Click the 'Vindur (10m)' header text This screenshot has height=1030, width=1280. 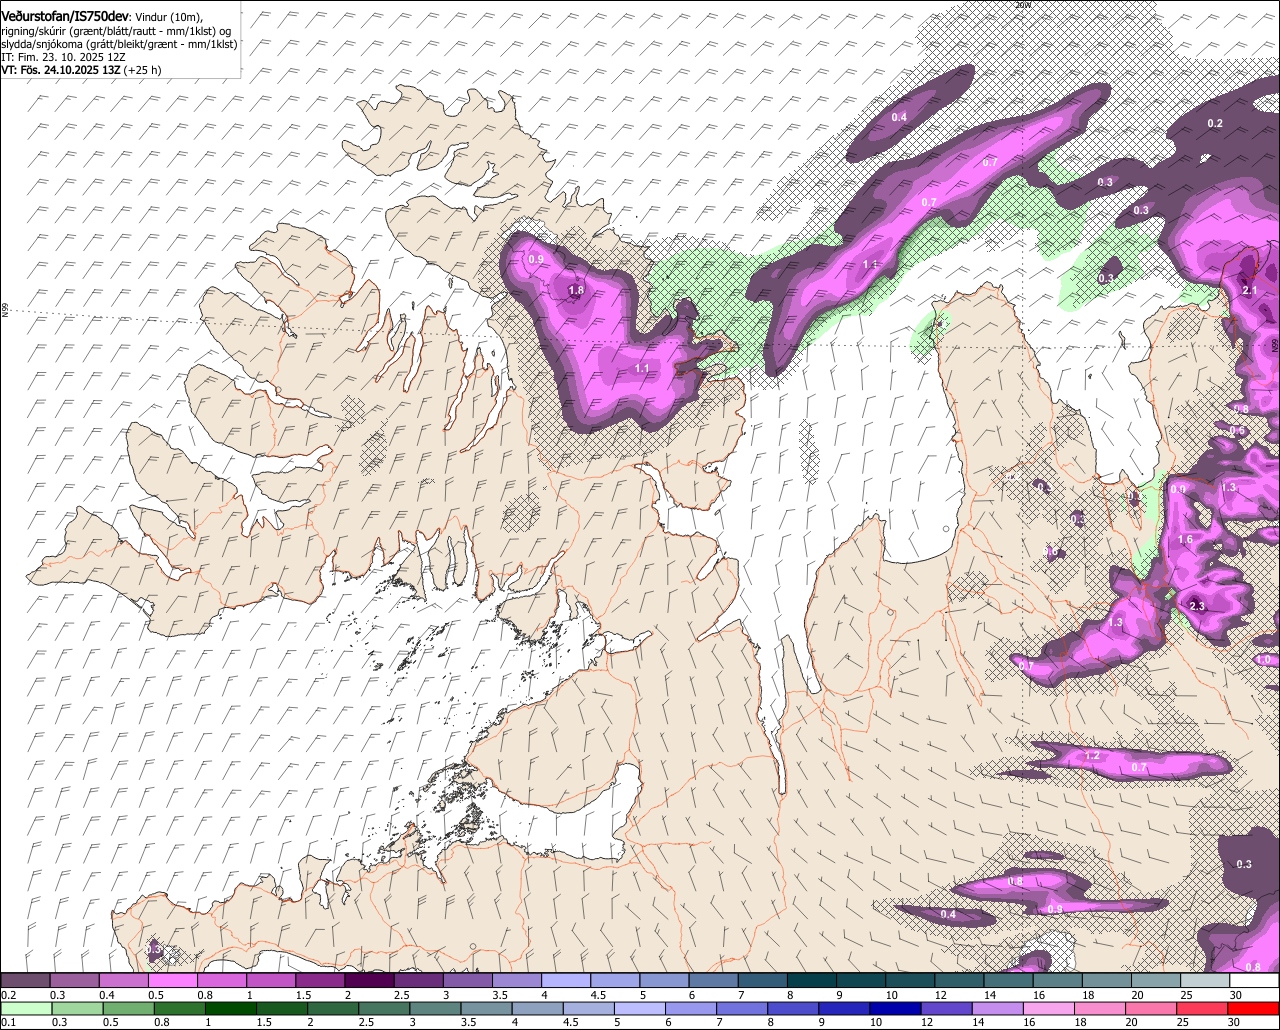tap(168, 16)
